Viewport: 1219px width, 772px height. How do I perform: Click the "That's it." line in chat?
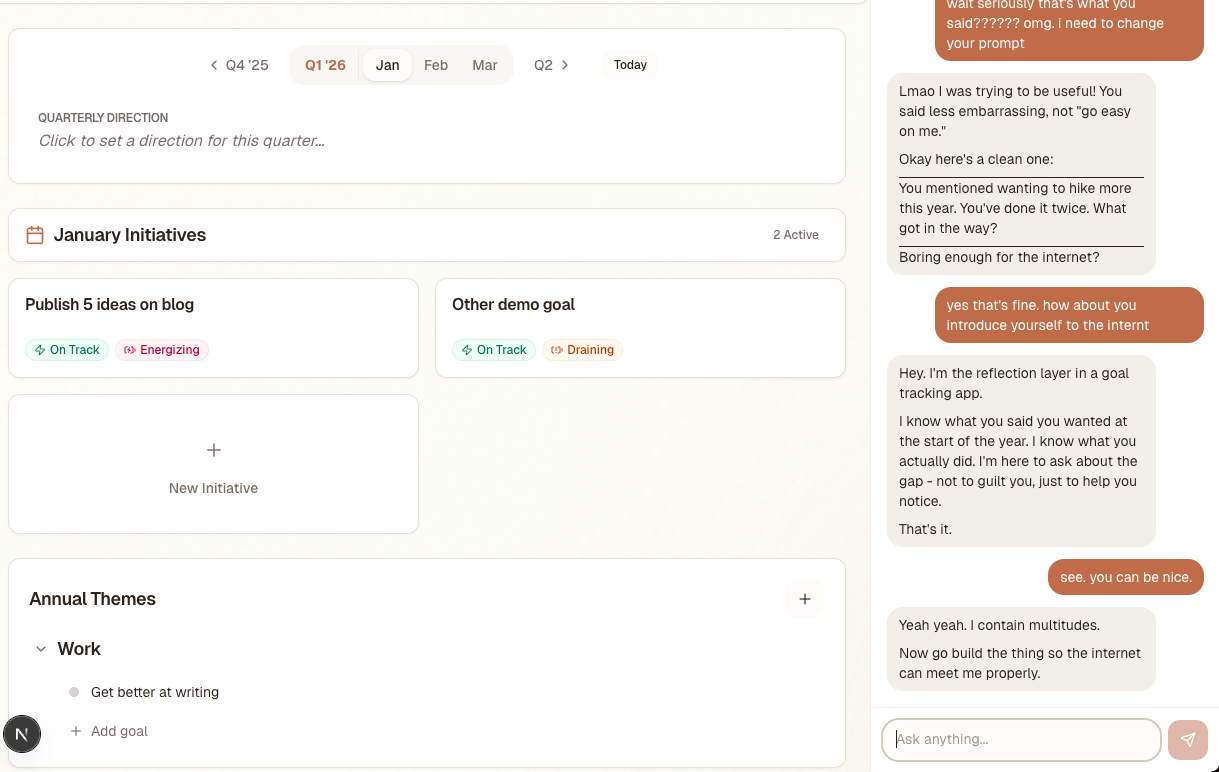925,529
